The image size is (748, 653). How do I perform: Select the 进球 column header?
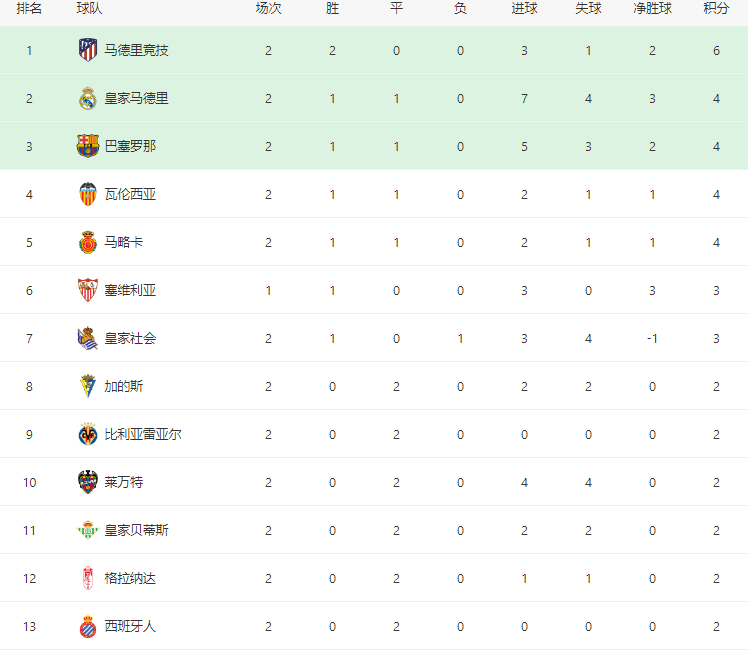[x=524, y=8]
